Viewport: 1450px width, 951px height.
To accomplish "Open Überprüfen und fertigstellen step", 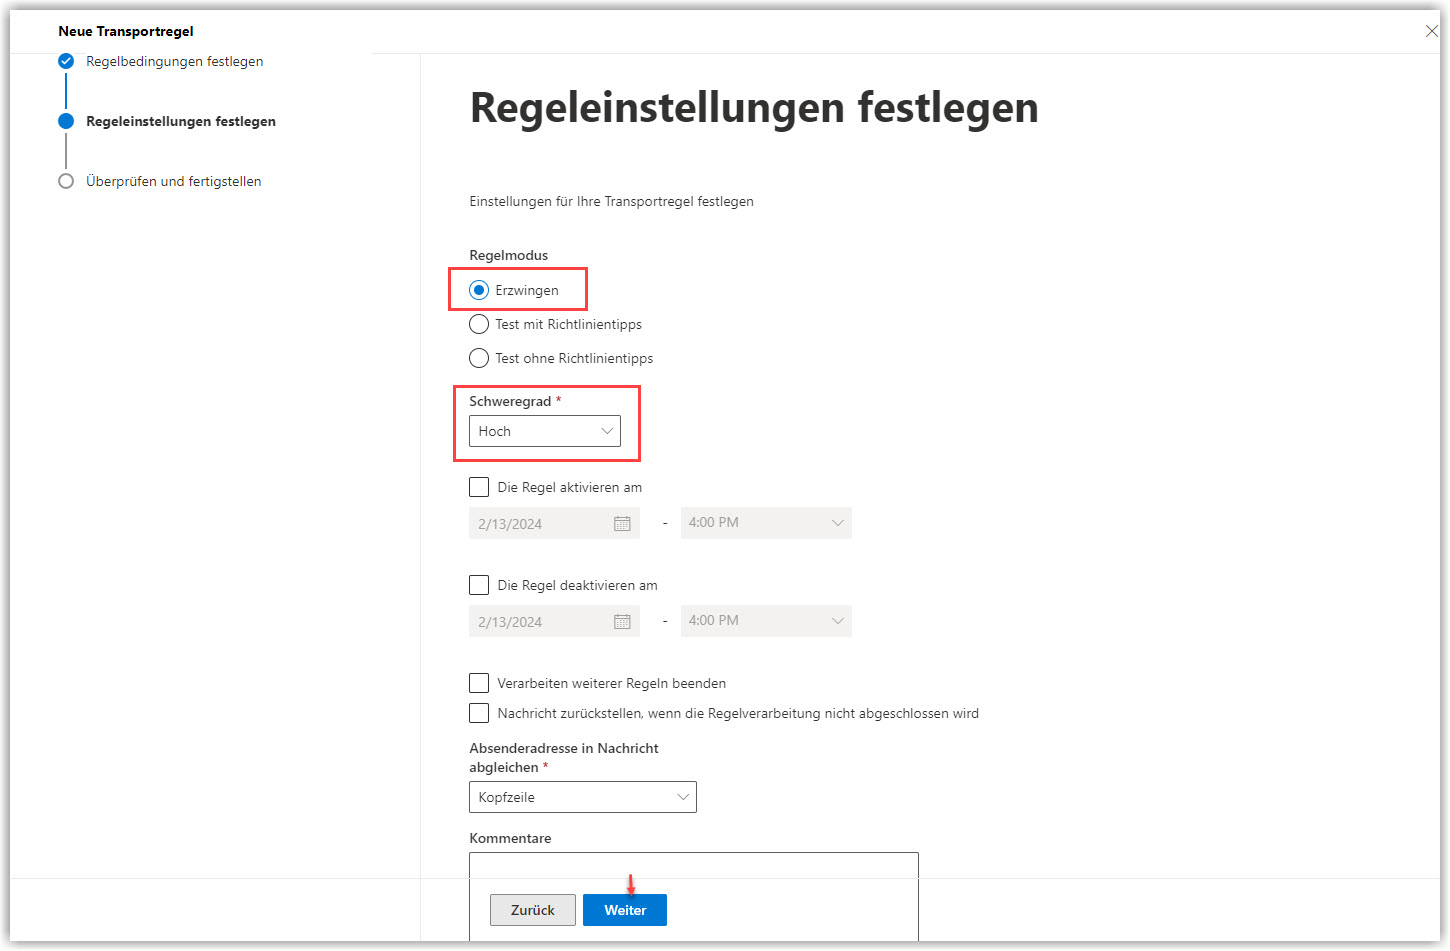I will (x=173, y=181).
